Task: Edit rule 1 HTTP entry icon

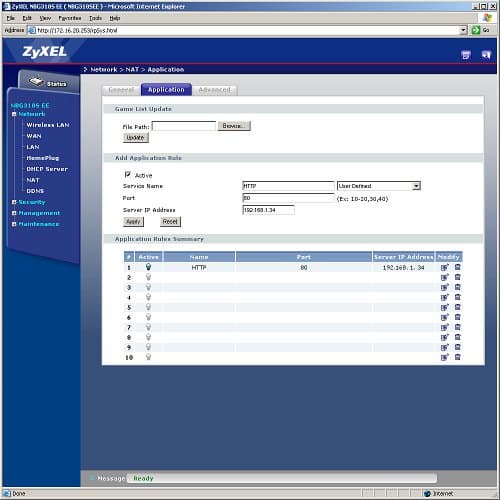Action: click(445, 267)
